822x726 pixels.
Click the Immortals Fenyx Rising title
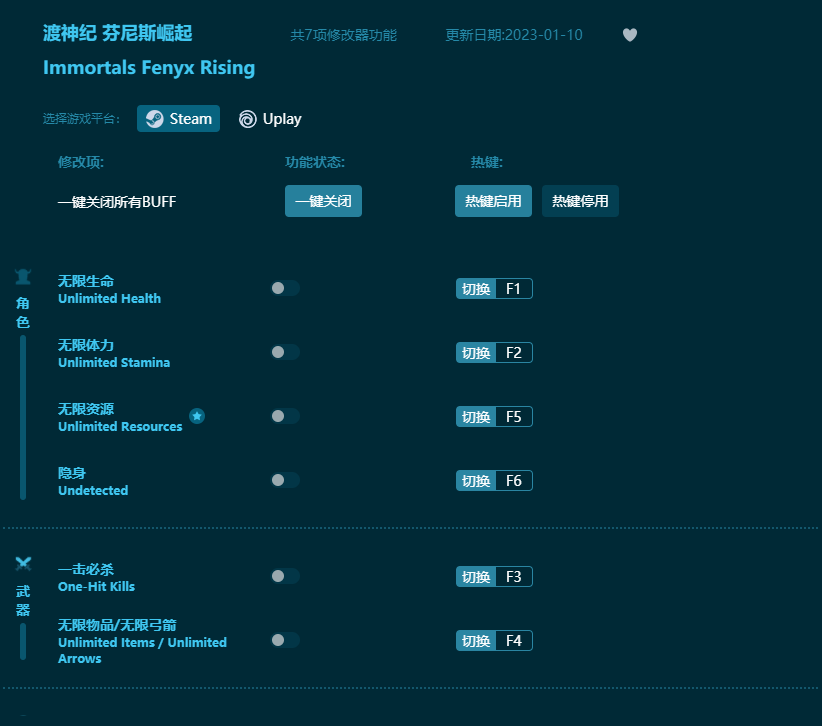tap(149, 68)
